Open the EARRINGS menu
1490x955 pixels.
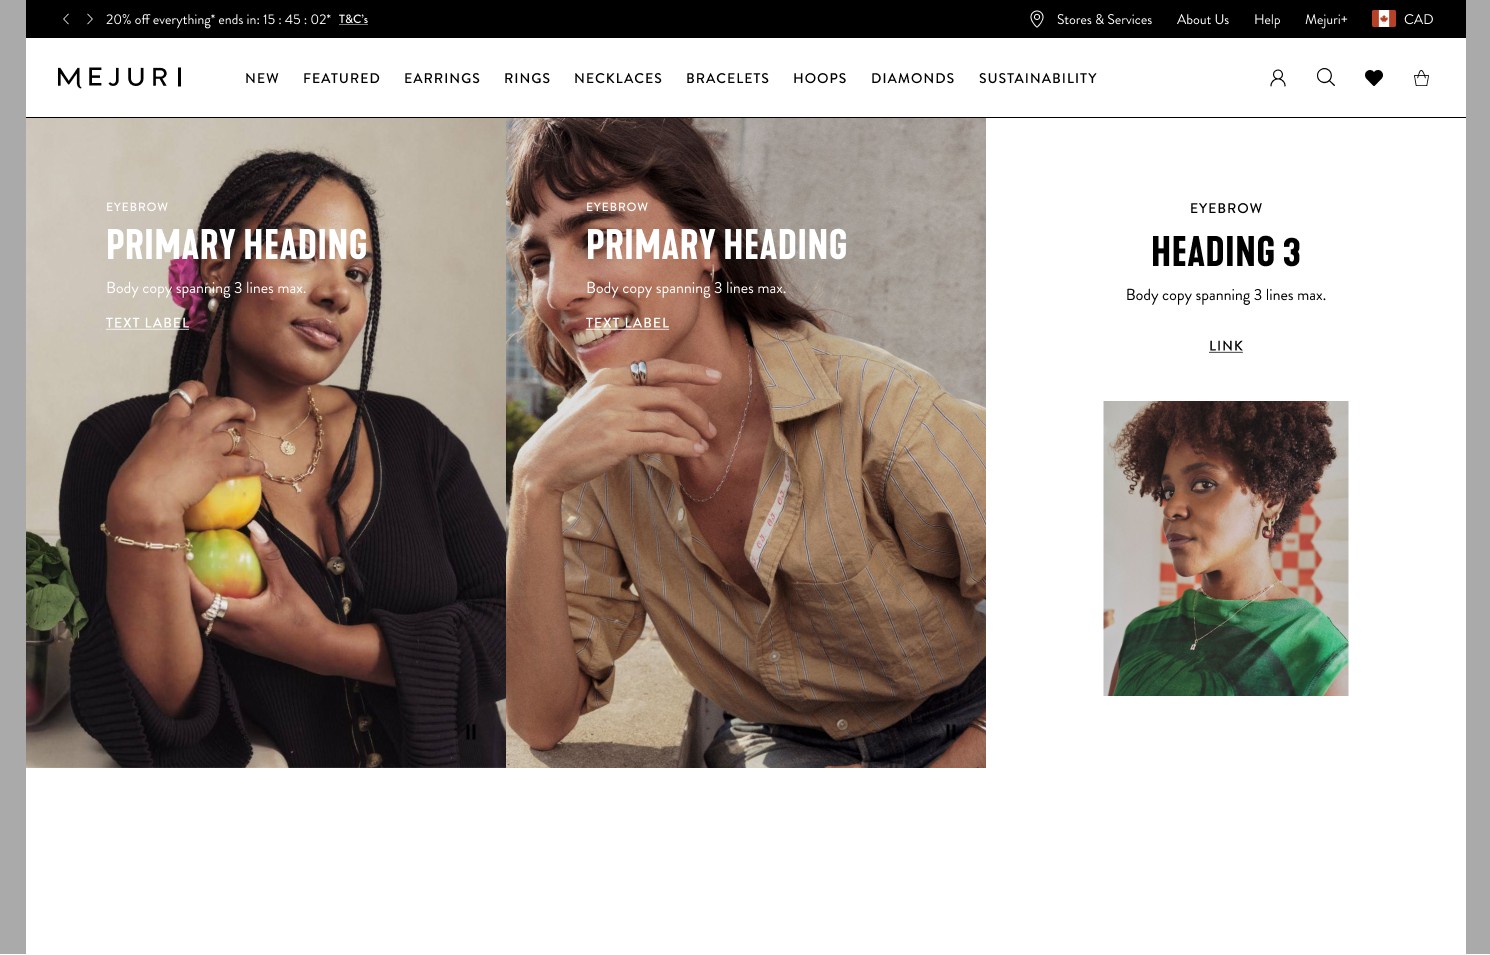click(442, 78)
